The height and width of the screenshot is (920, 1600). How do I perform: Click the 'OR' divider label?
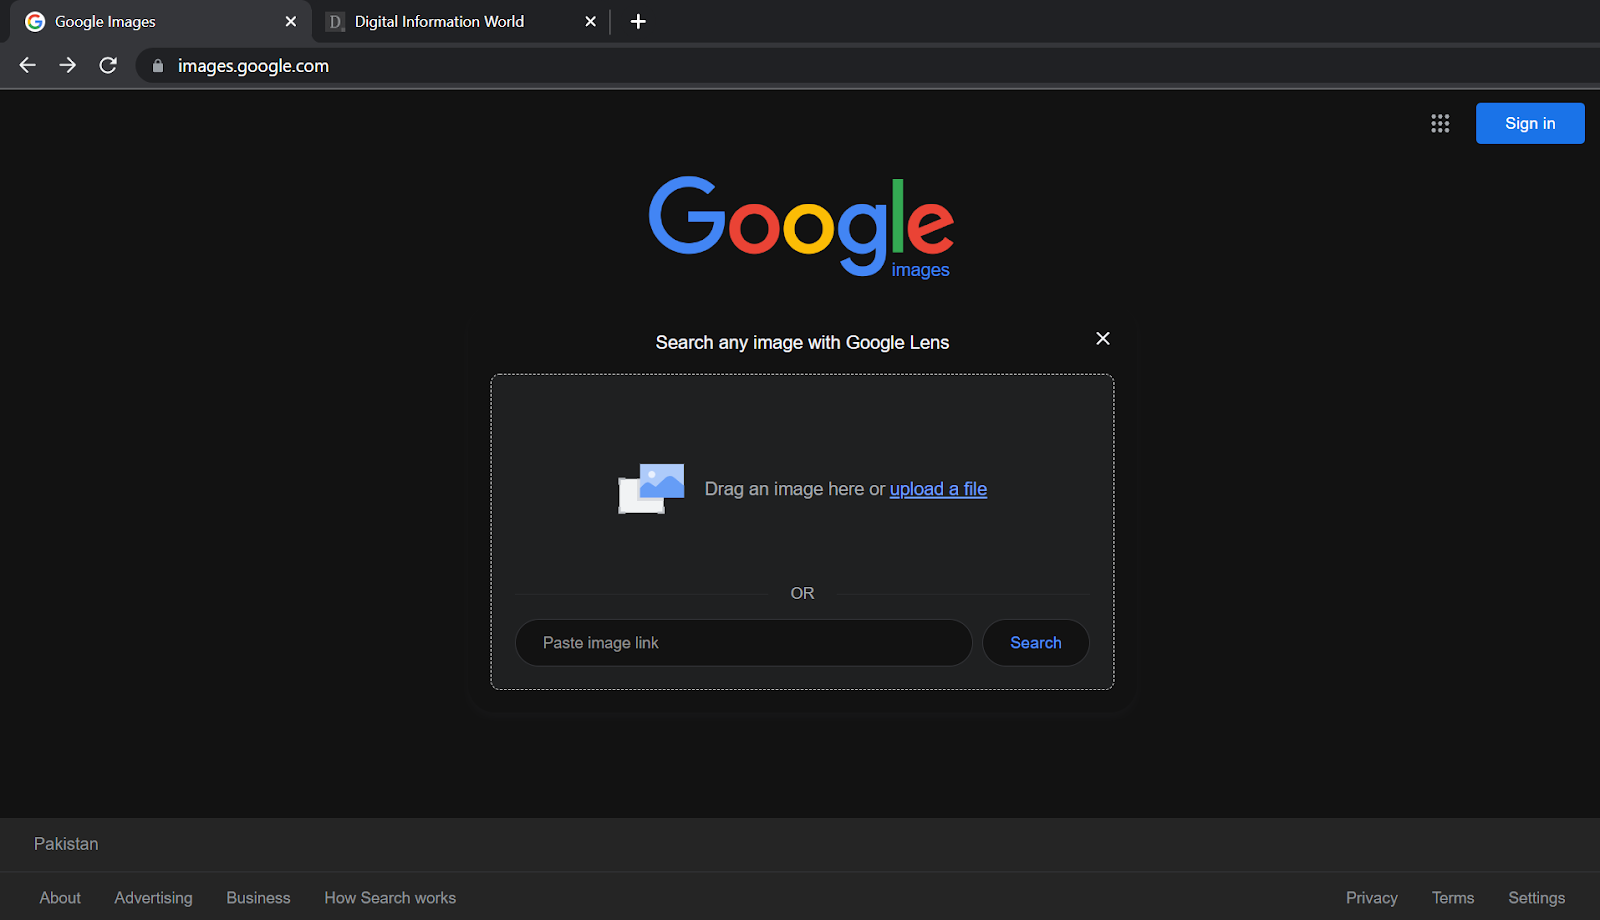point(802,593)
